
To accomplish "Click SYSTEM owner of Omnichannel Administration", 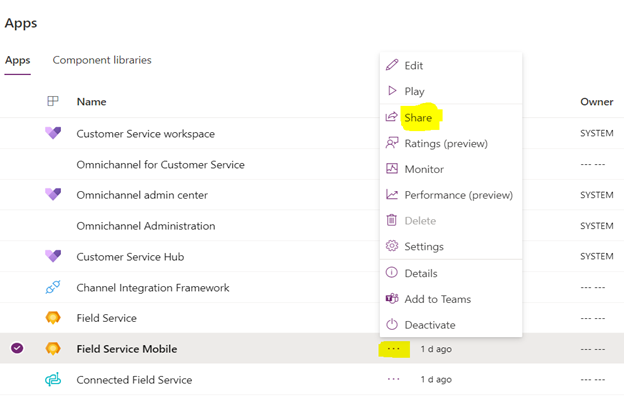I will coord(597,226).
